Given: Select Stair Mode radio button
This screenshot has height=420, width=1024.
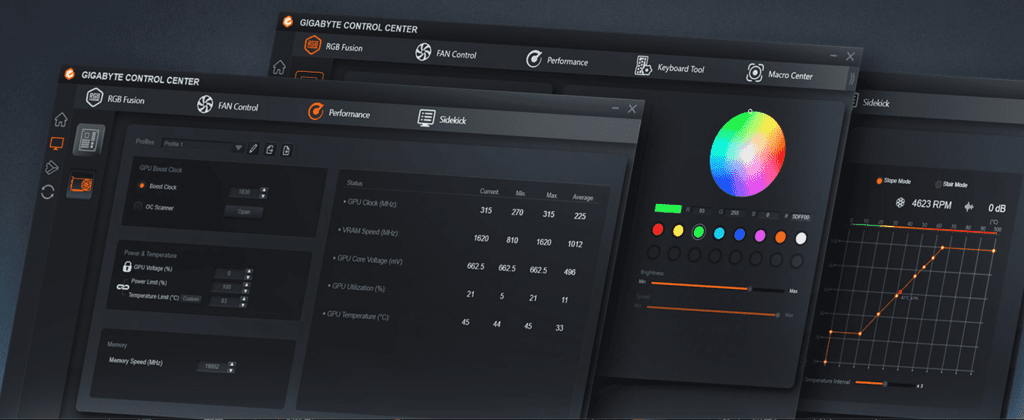Looking at the screenshot, I should point(938,184).
